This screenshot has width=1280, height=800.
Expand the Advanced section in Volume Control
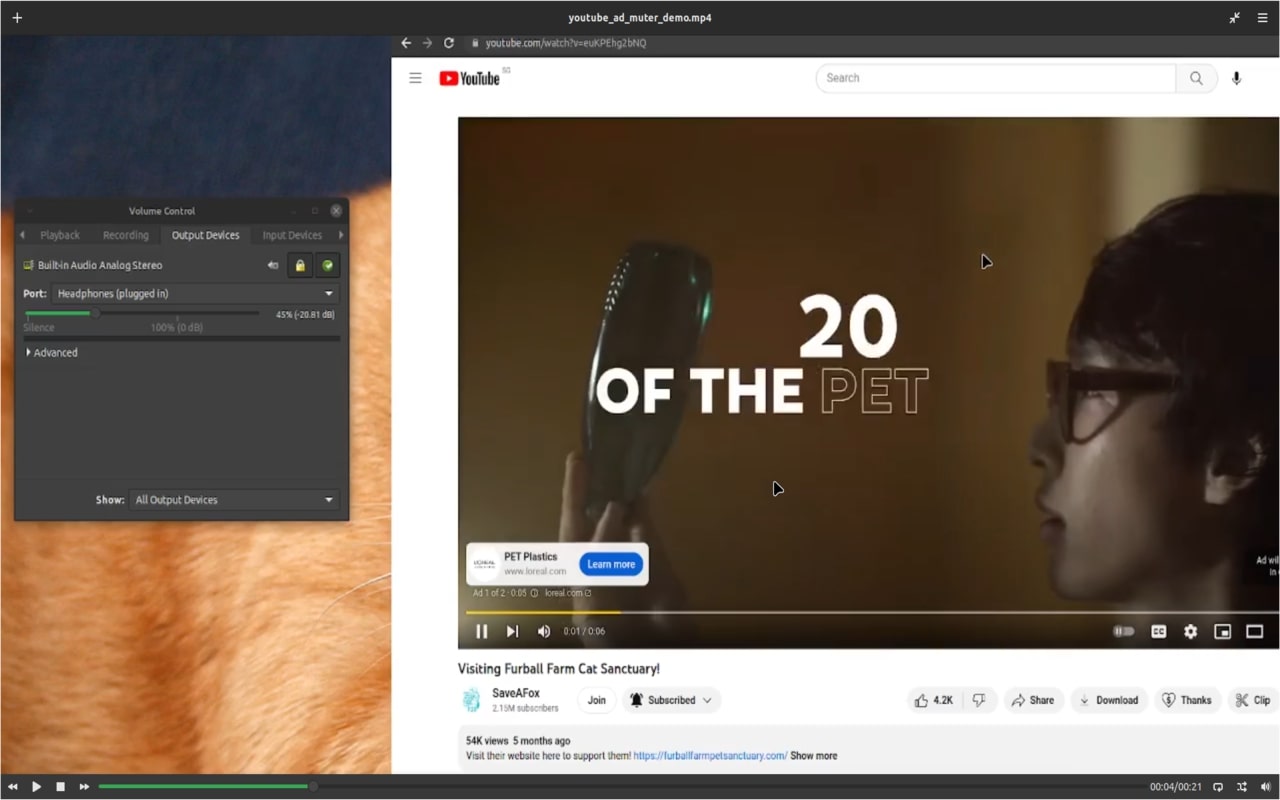click(x=51, y=353)
